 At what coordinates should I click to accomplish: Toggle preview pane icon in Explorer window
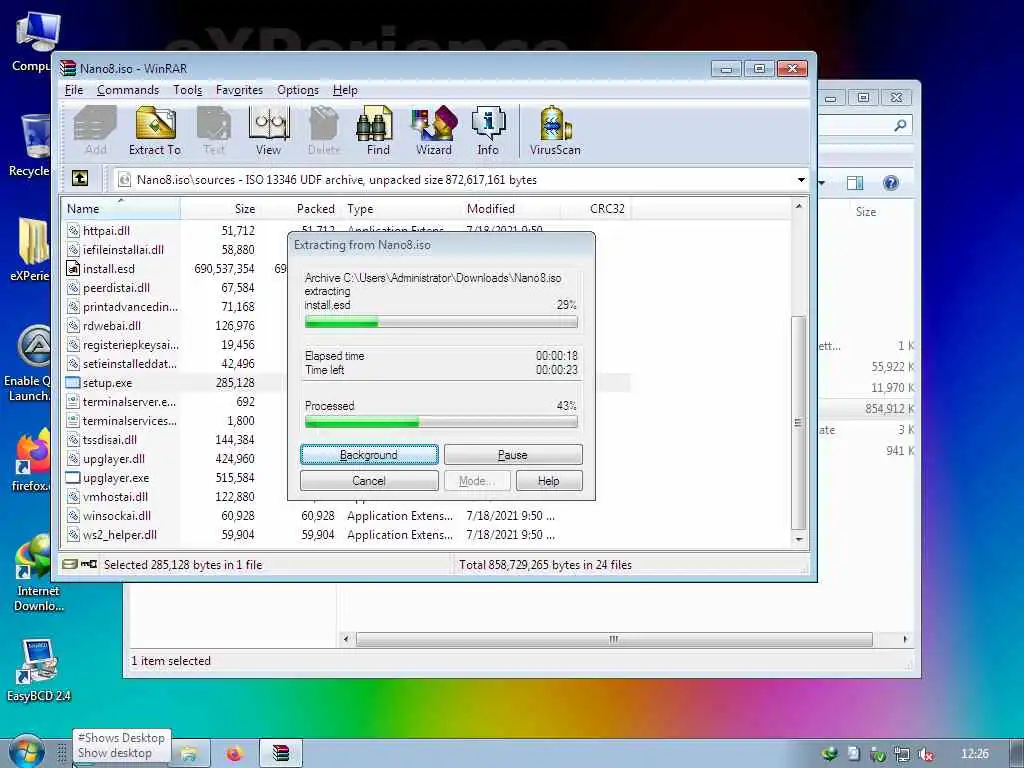click(855, 183)
